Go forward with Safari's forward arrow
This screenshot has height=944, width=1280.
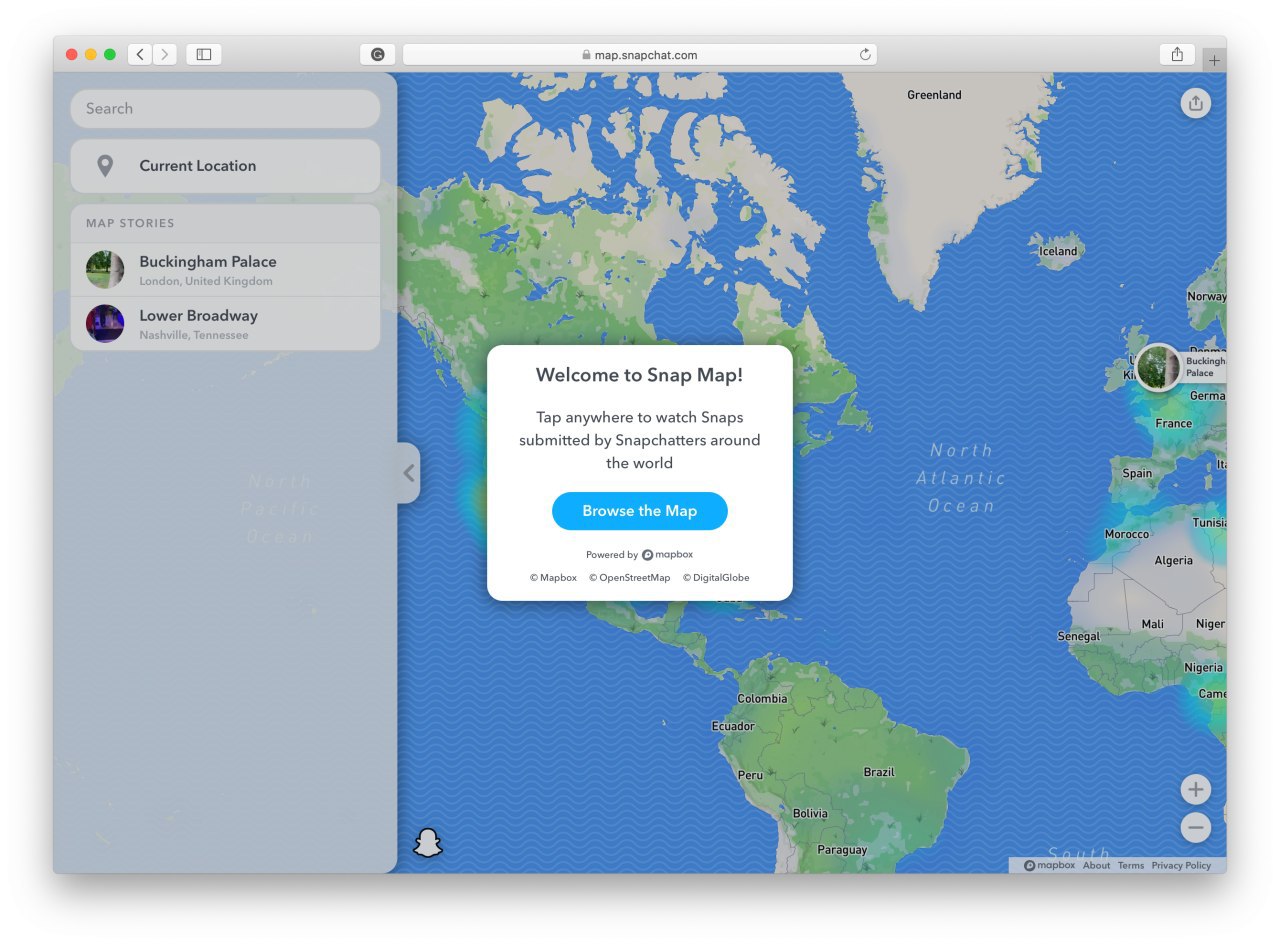click(x=165, y=54)
